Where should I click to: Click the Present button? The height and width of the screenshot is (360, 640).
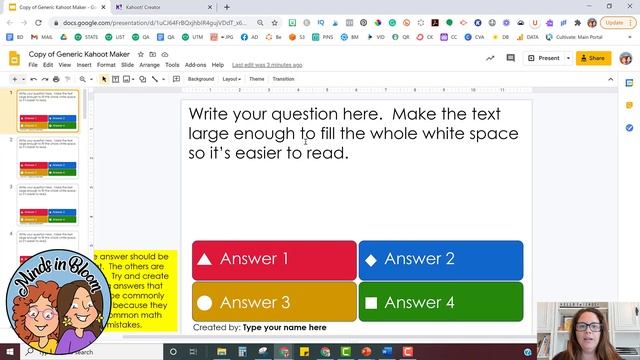544,58
